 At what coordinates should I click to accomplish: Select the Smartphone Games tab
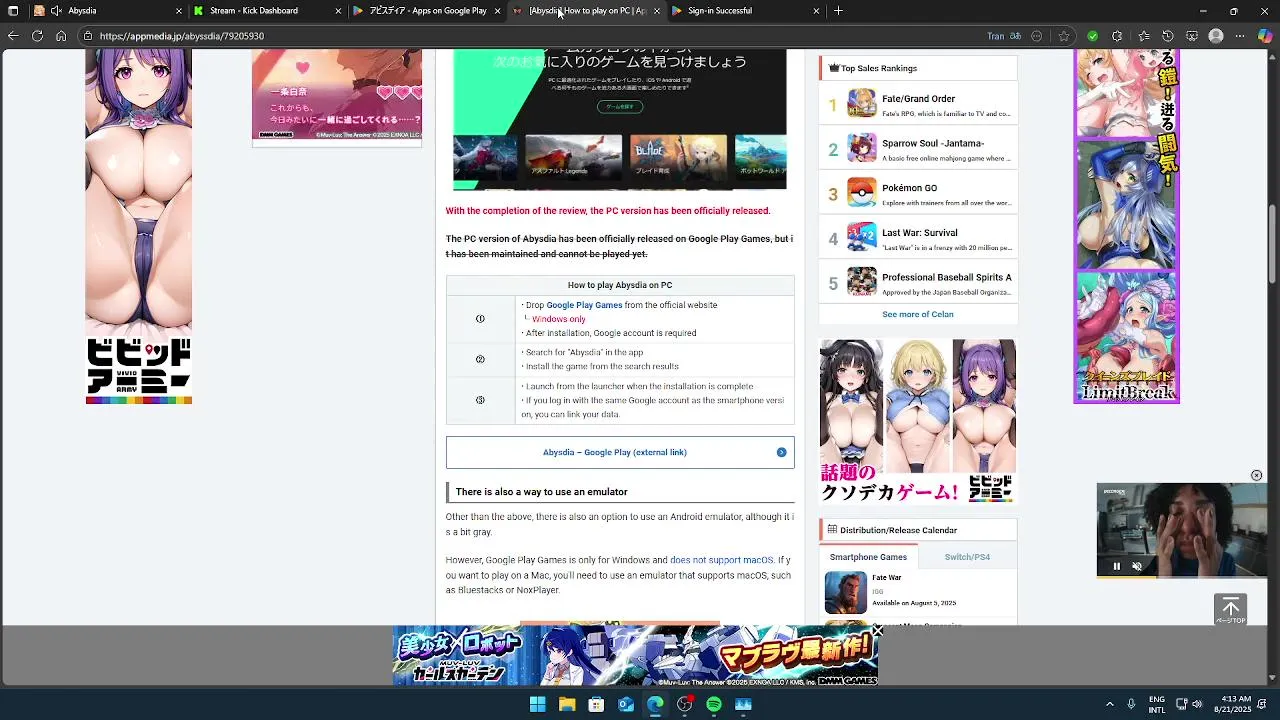click(868, 557)
